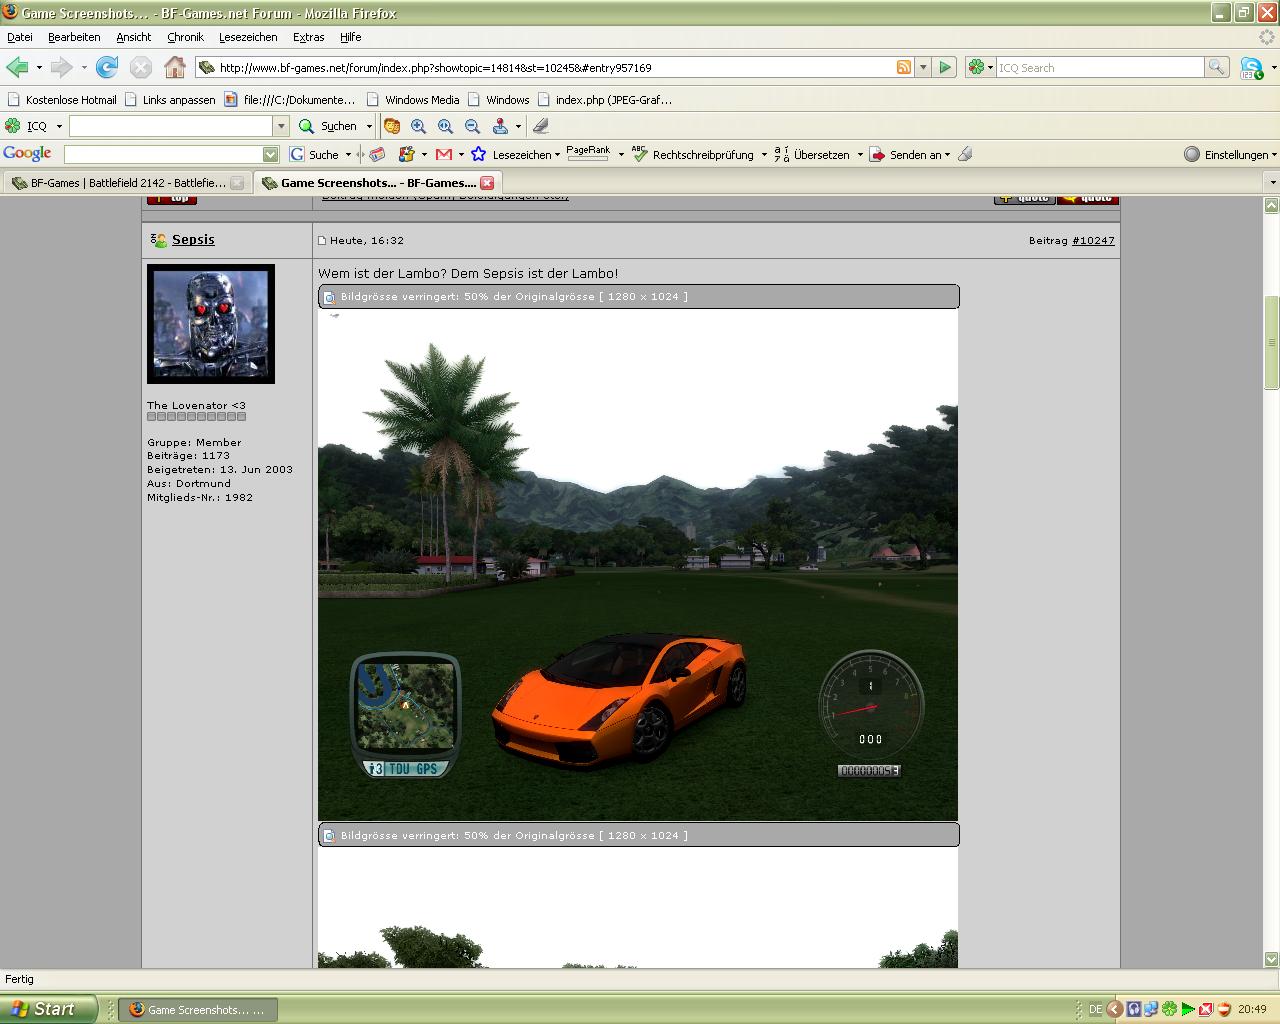Click the first Bildgrösse verringert 50% bar
Viewport: 1280px width, 1024px height.
(639, 297)
